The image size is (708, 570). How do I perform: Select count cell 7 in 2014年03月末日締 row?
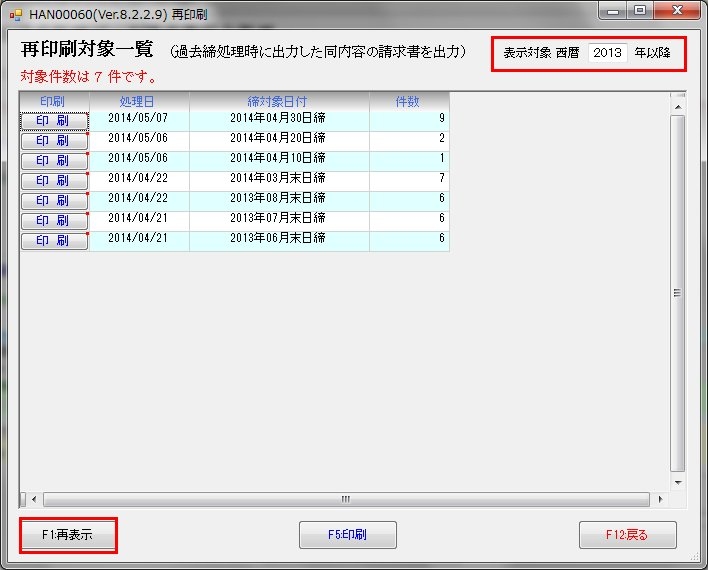[410, 181]
